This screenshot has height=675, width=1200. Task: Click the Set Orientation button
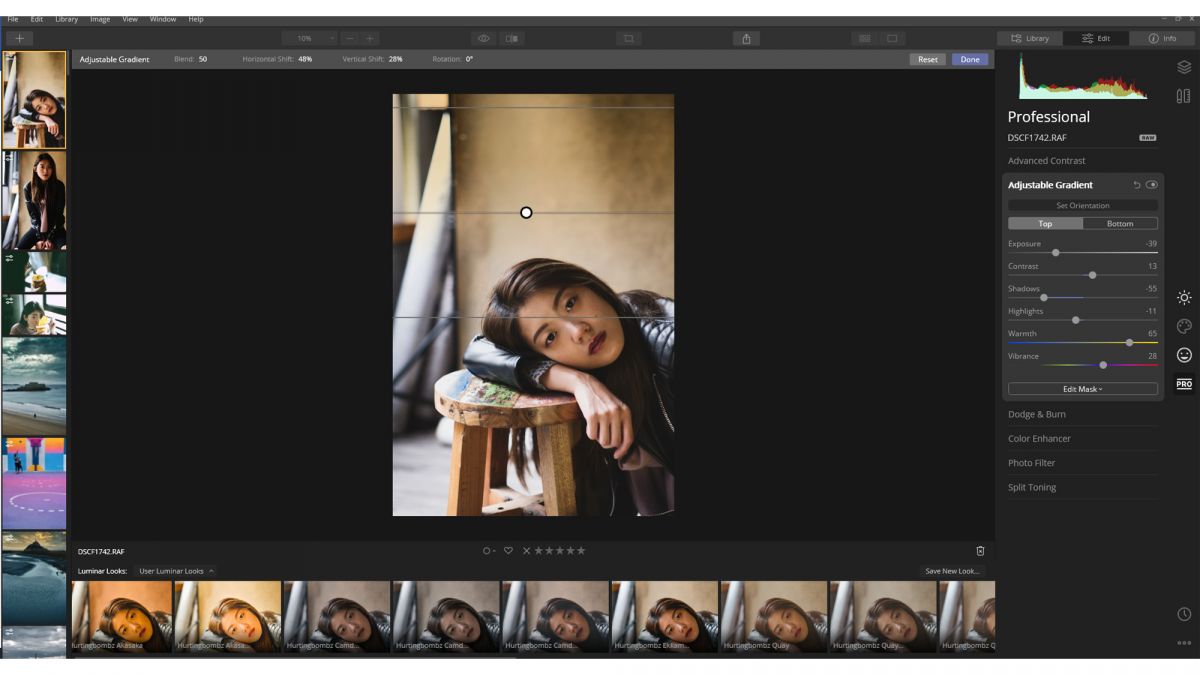(1083, 206)
